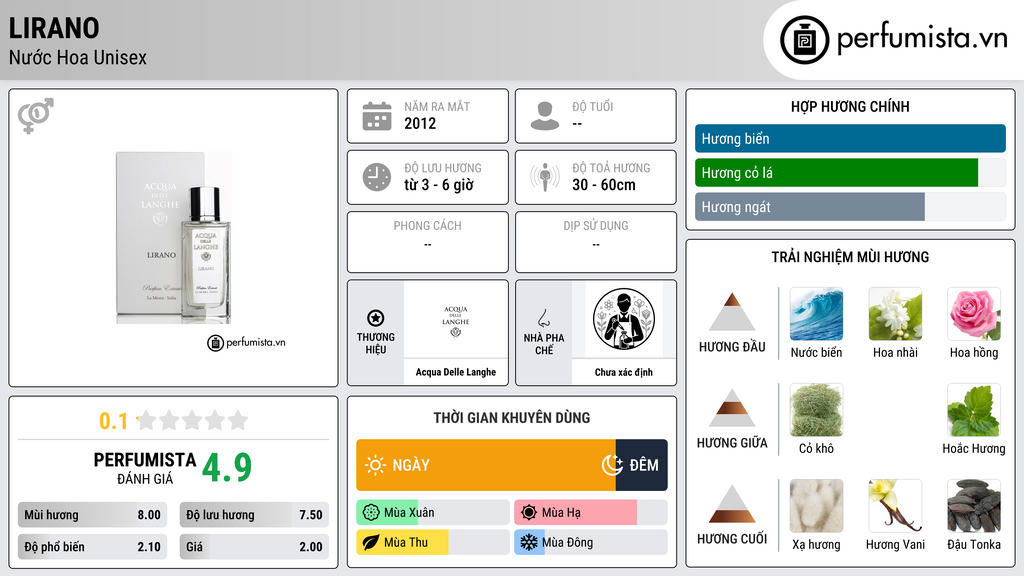
Task: Click the perfumer illustration Chưa xác định
Action: coord(624,320)
